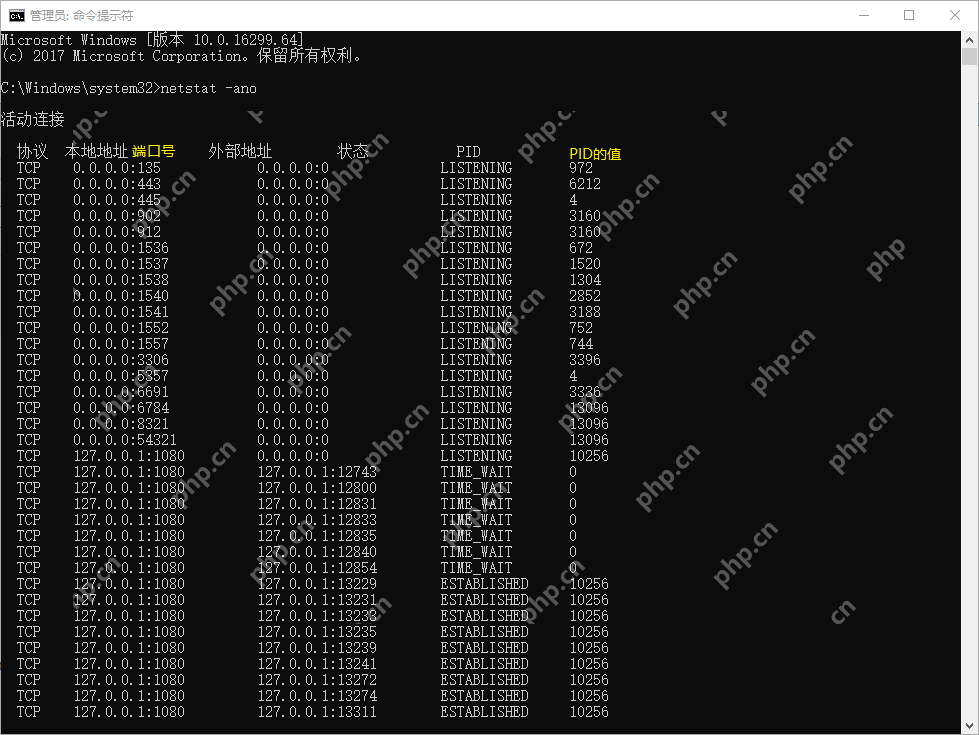Close the Command Prompt window
979x735 pixels.
point(954,14)
